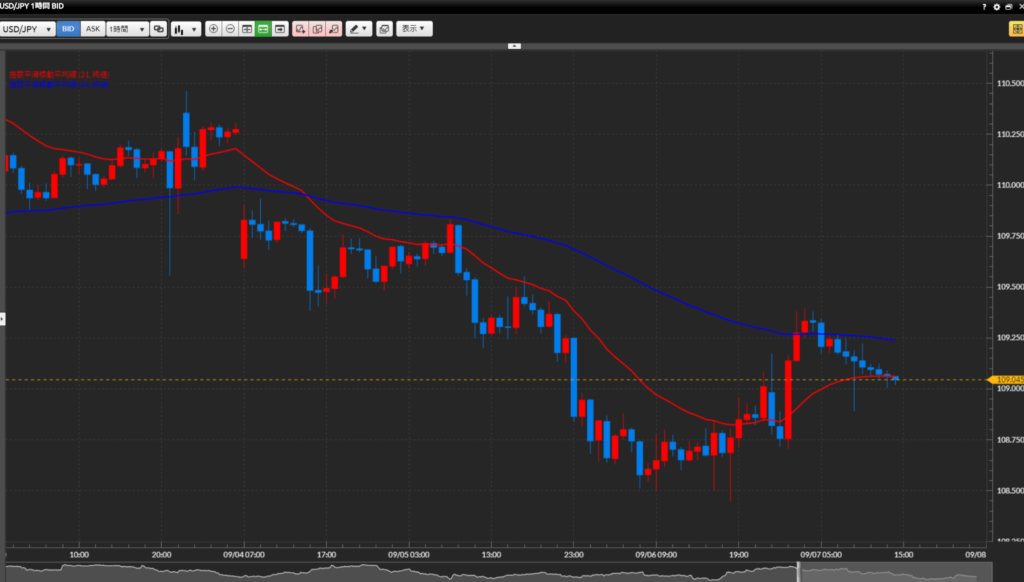Click the third pink chart order icon
Screen dimensions: 1024x582
click(x=334, y=29)
